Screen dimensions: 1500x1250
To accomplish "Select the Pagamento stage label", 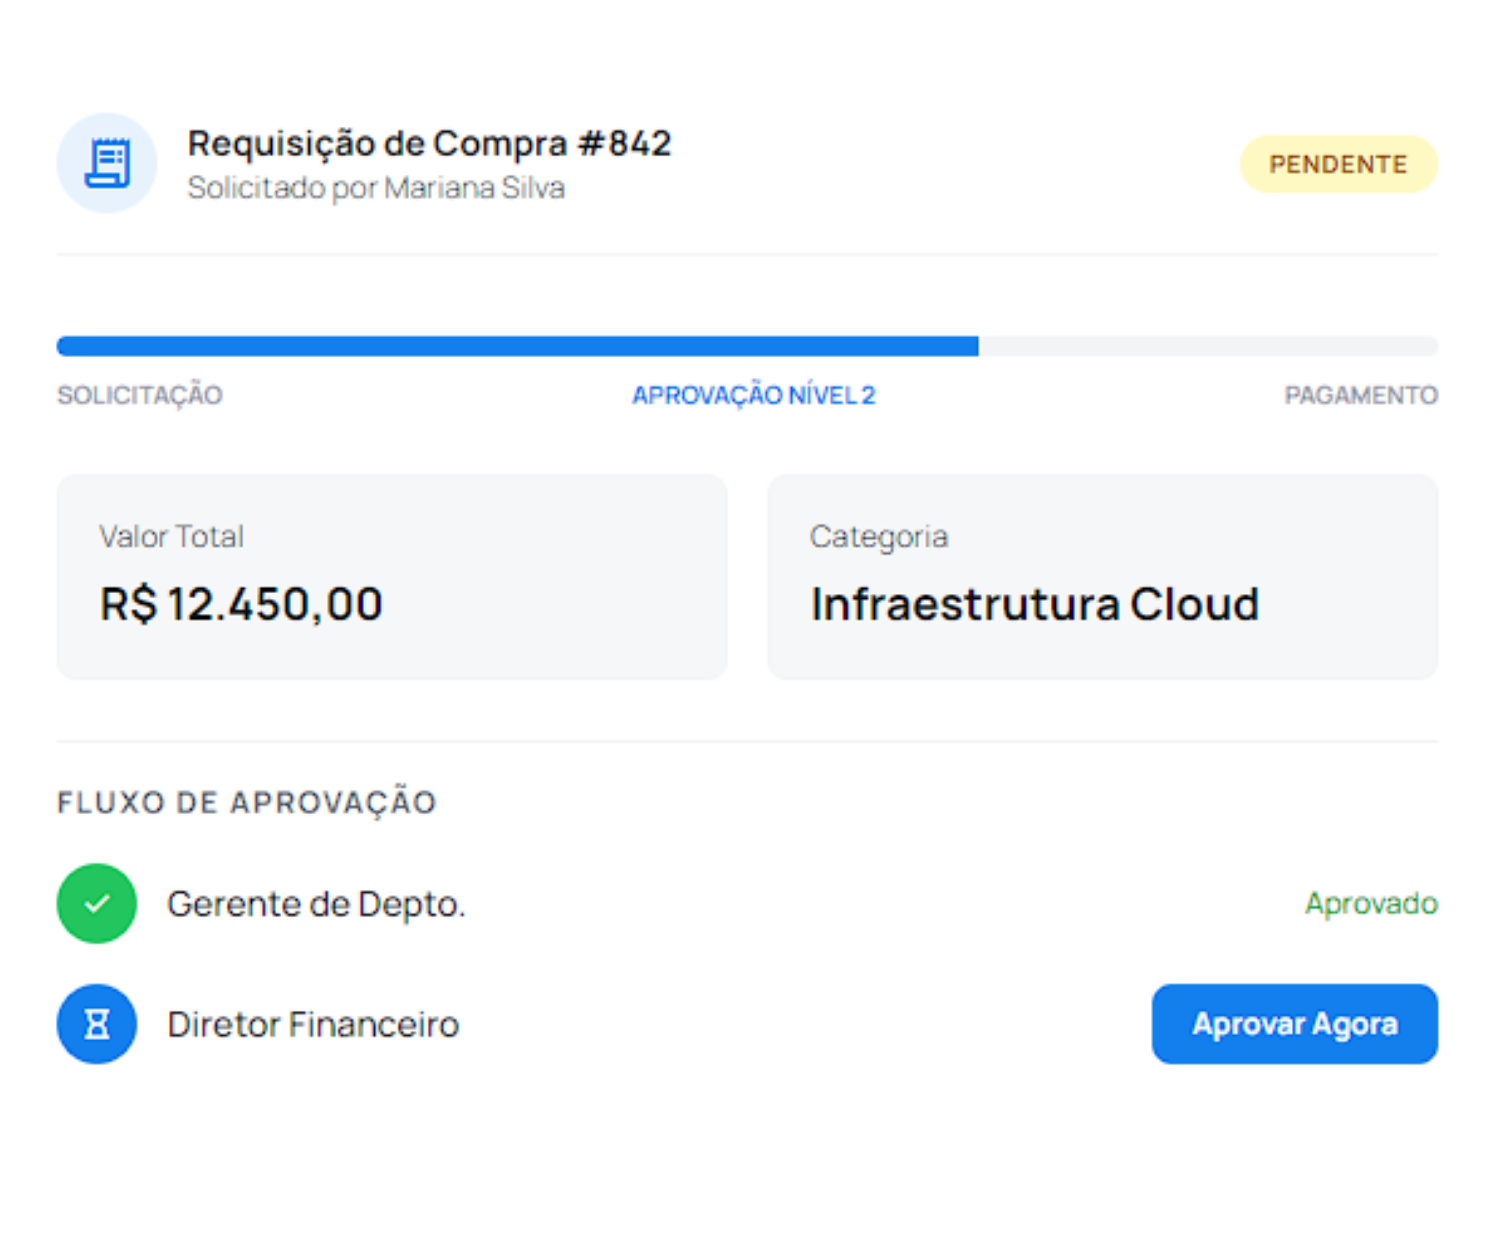I will pos(1360,395).
